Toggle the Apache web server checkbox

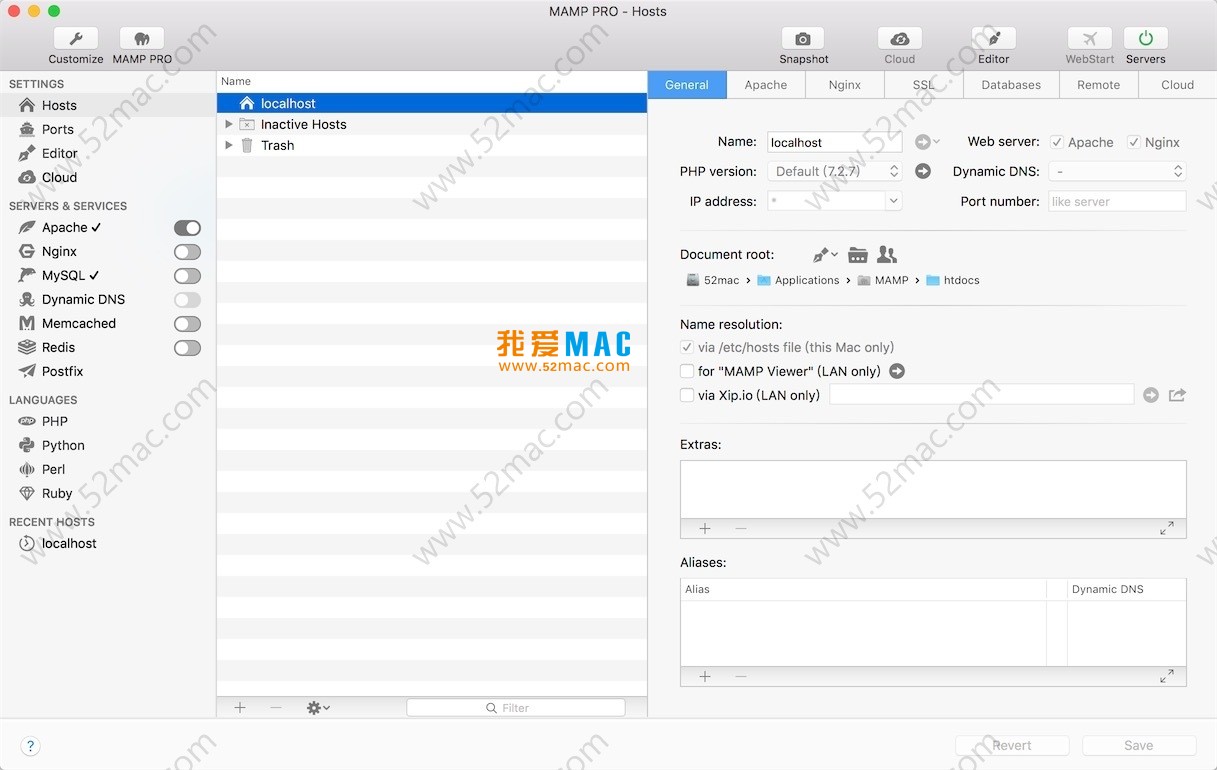click(x=1057, y=142)
